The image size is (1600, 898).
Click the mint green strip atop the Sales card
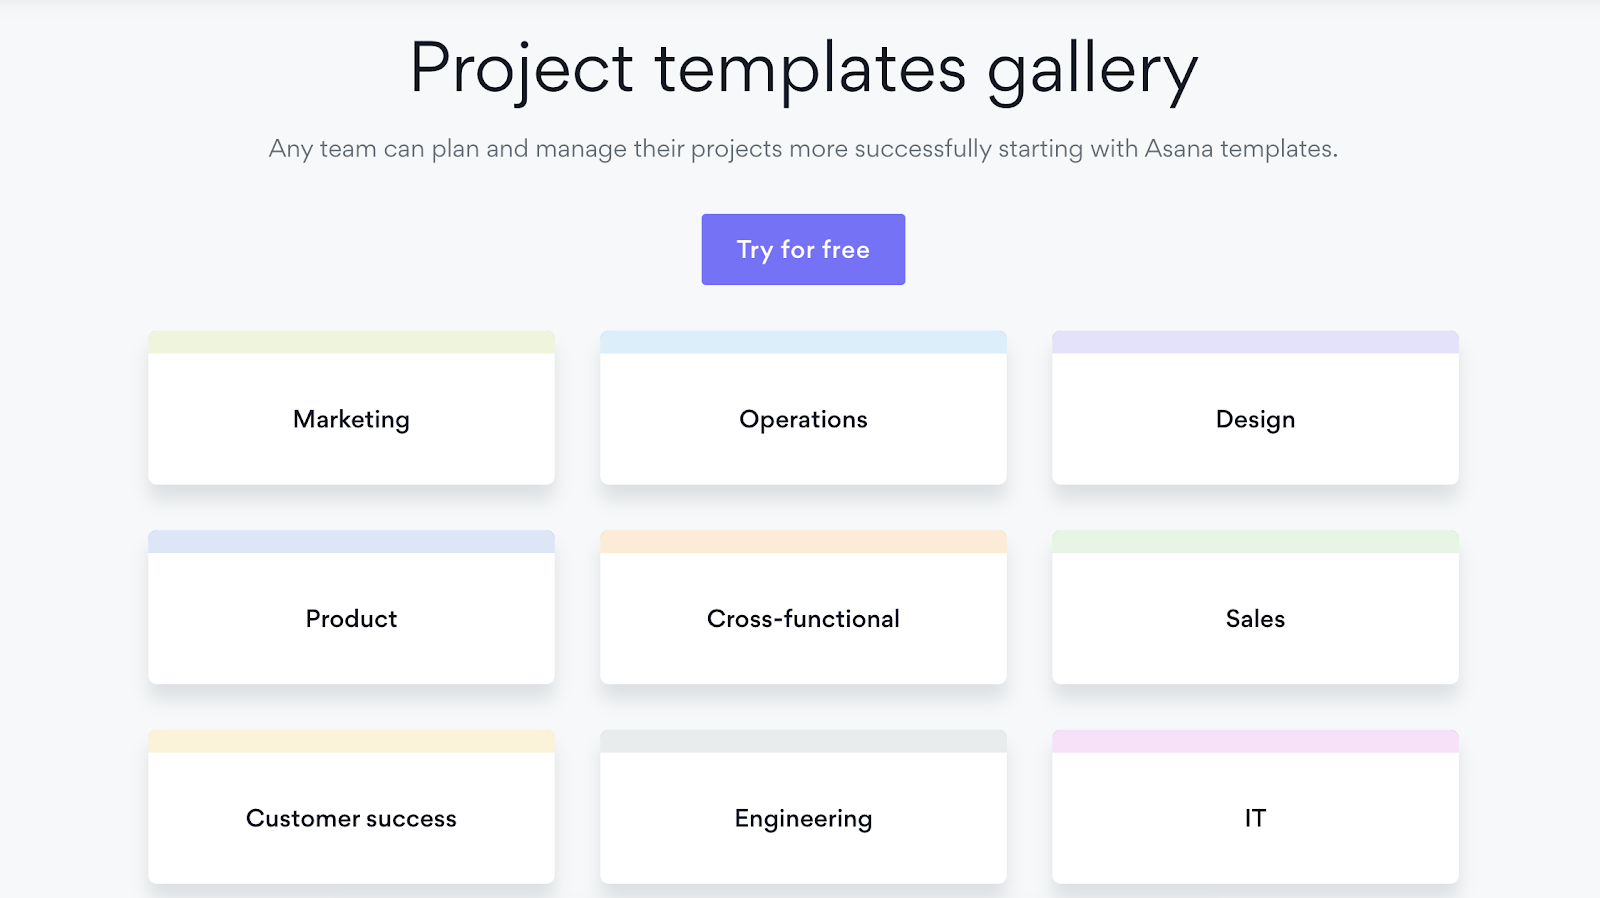pos(1255,541)
